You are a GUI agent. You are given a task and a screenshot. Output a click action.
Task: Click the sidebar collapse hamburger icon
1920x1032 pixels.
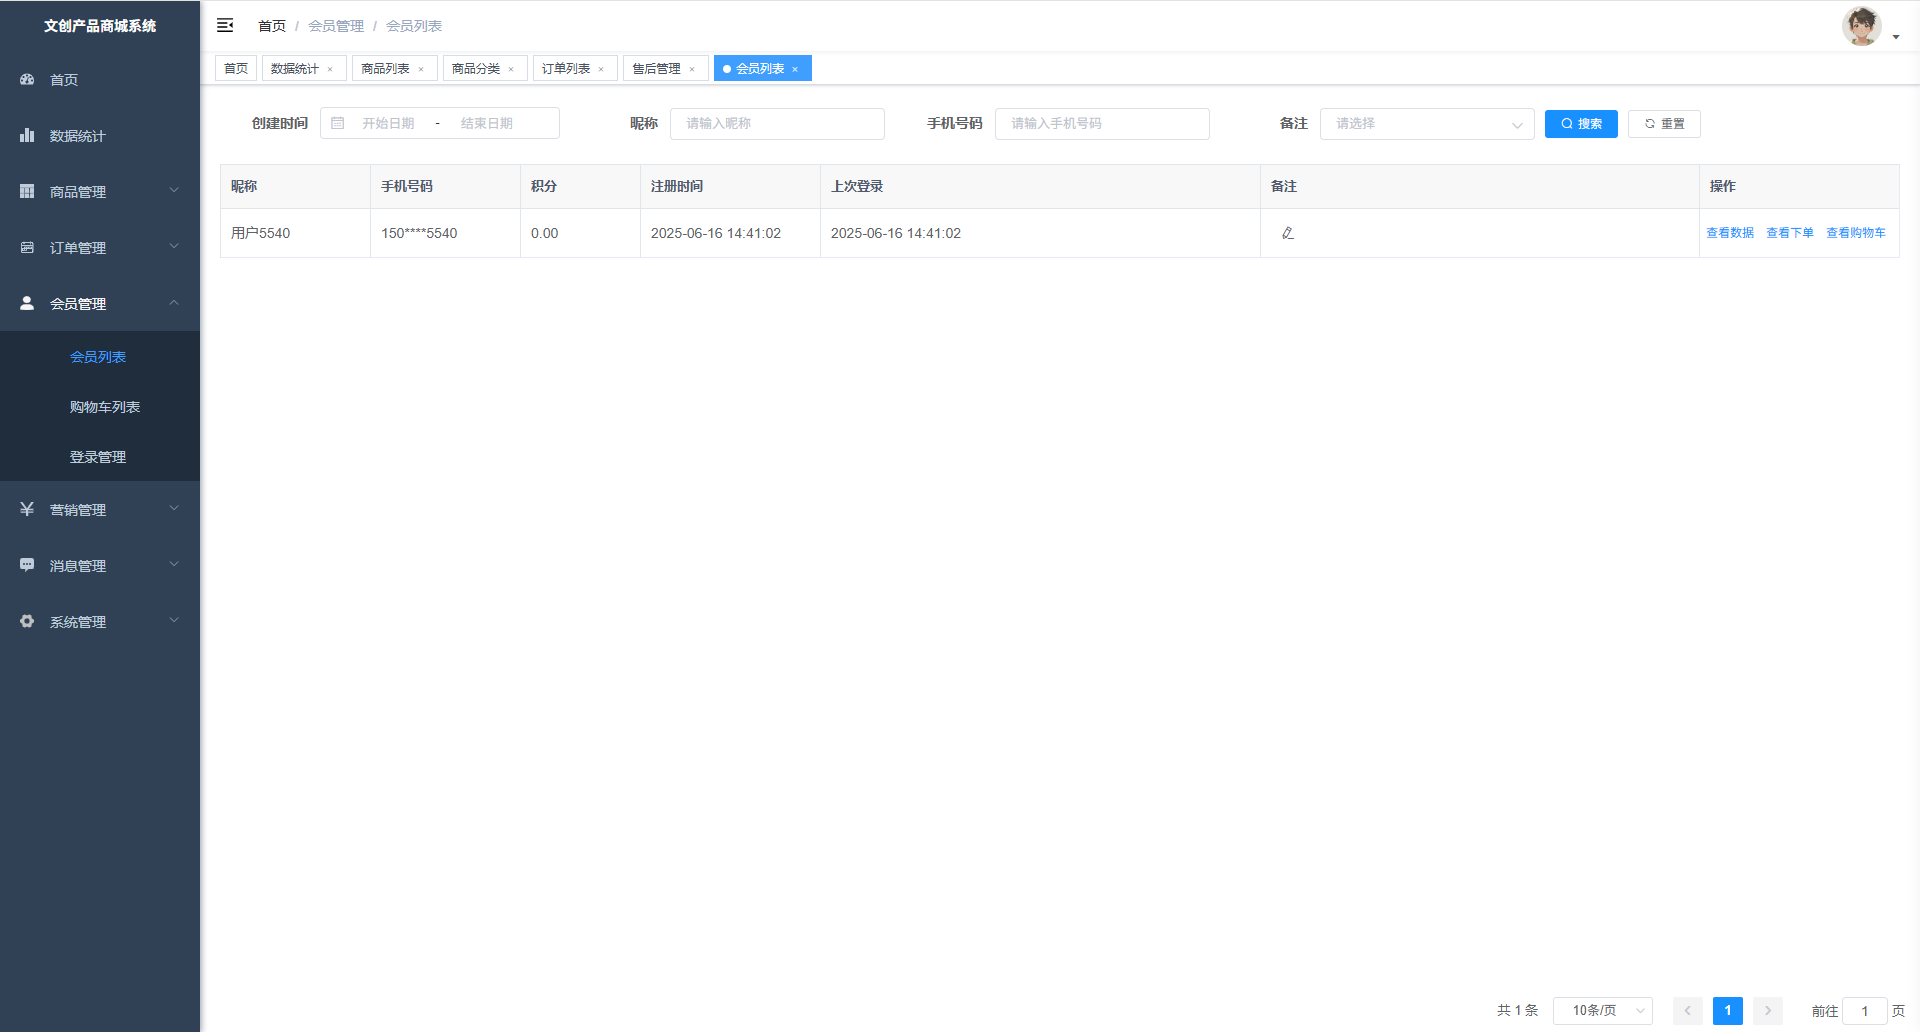click(225, 25)
